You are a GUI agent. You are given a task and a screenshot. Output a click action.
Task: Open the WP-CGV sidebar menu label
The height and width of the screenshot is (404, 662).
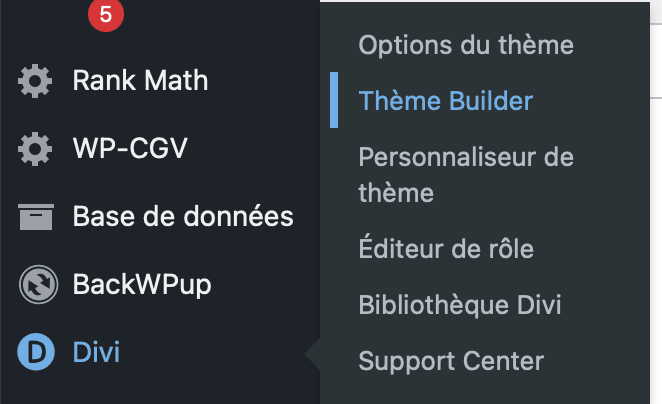coord(130,148)
